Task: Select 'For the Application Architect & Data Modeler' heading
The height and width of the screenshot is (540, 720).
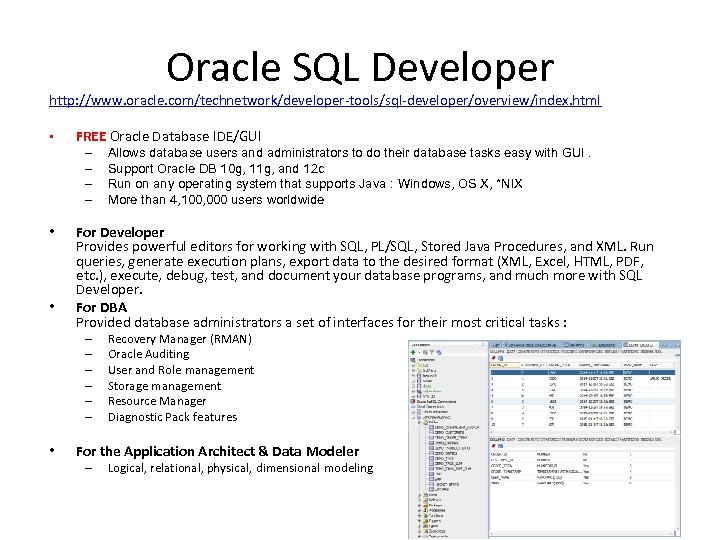Action: [x=218, y=451]
